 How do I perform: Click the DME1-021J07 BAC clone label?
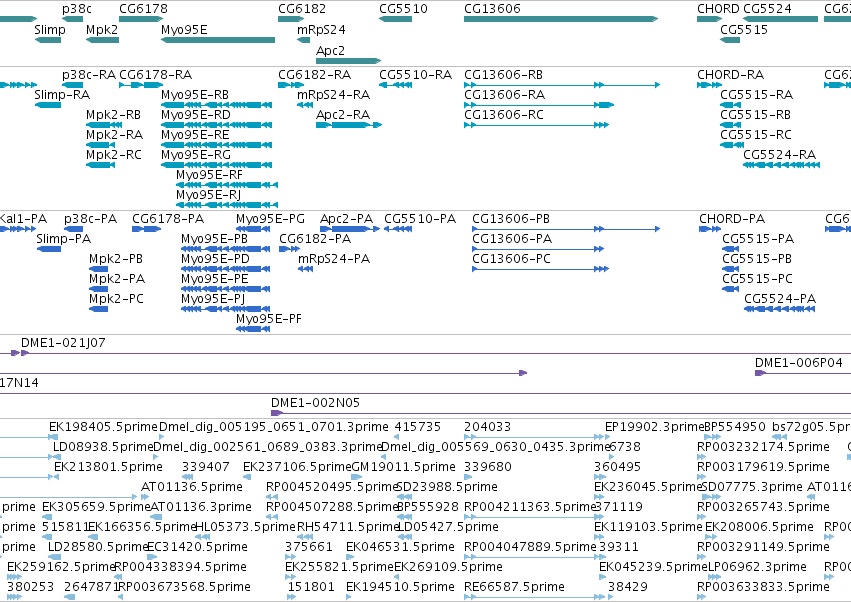coord(63,343)
